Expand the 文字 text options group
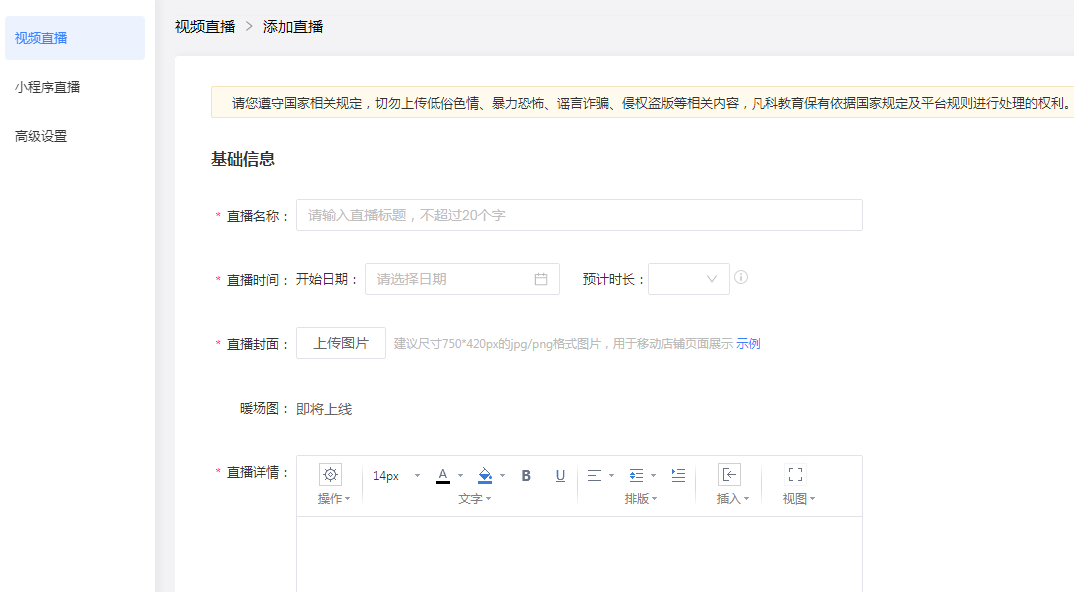This screenshot has height=592, width=1074. coord(475,499)
